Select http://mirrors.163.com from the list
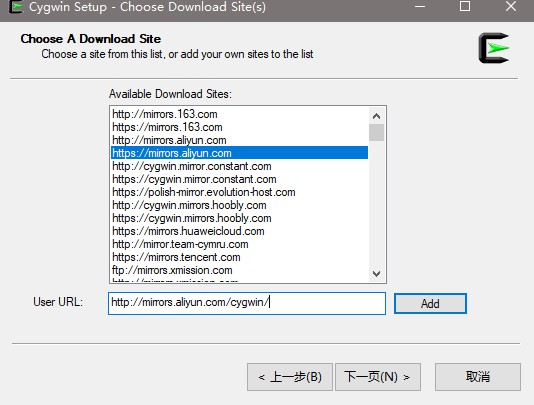This screenshot has width=534, height=405. [x=239, y=114]
